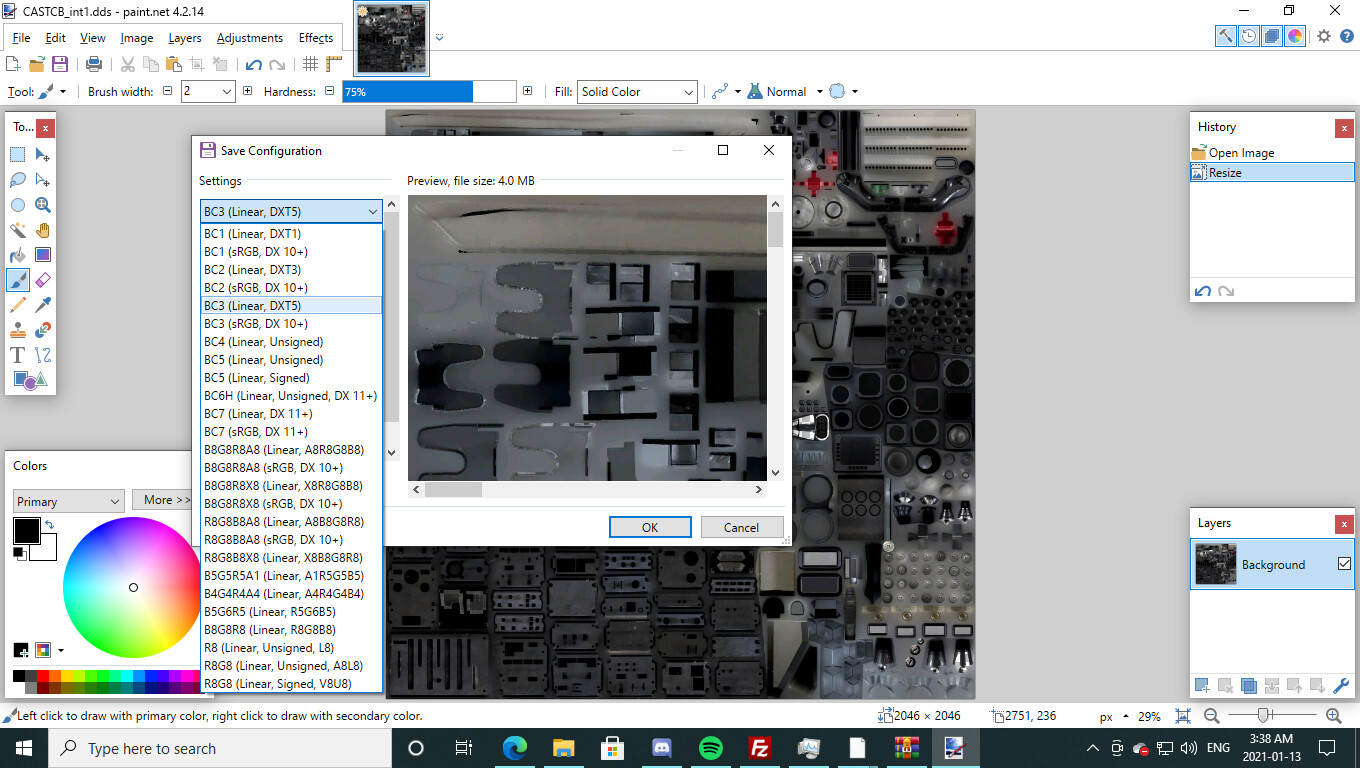1360x768 pixels.
Task: Select the Text tool
Action: pyautogui.click(x=18, y=355)
